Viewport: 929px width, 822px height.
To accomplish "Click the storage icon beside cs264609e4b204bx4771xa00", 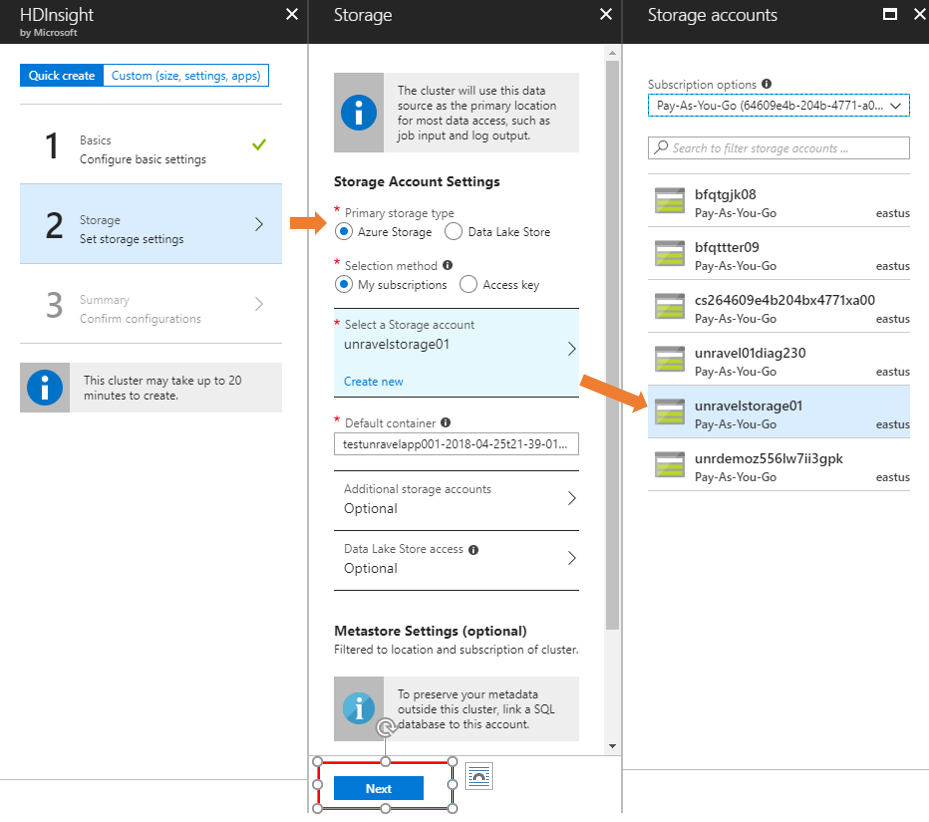I will tap(669, 306).
